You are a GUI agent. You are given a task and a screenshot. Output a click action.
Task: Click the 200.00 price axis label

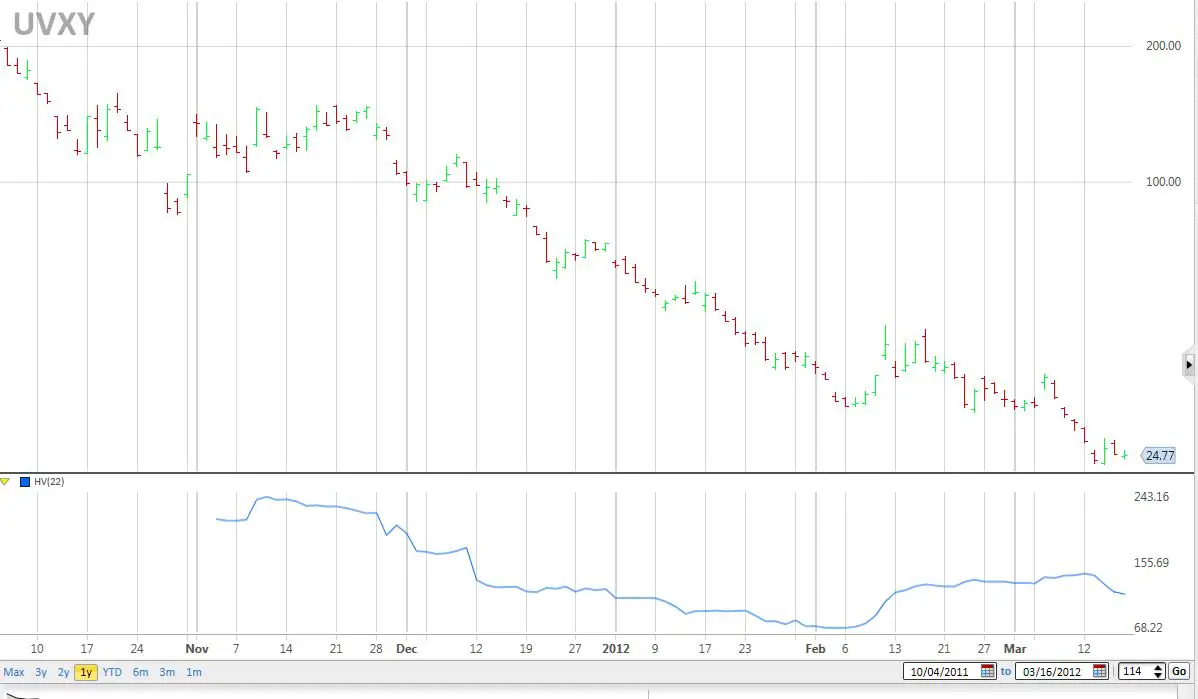click(x=1163, y=46)
